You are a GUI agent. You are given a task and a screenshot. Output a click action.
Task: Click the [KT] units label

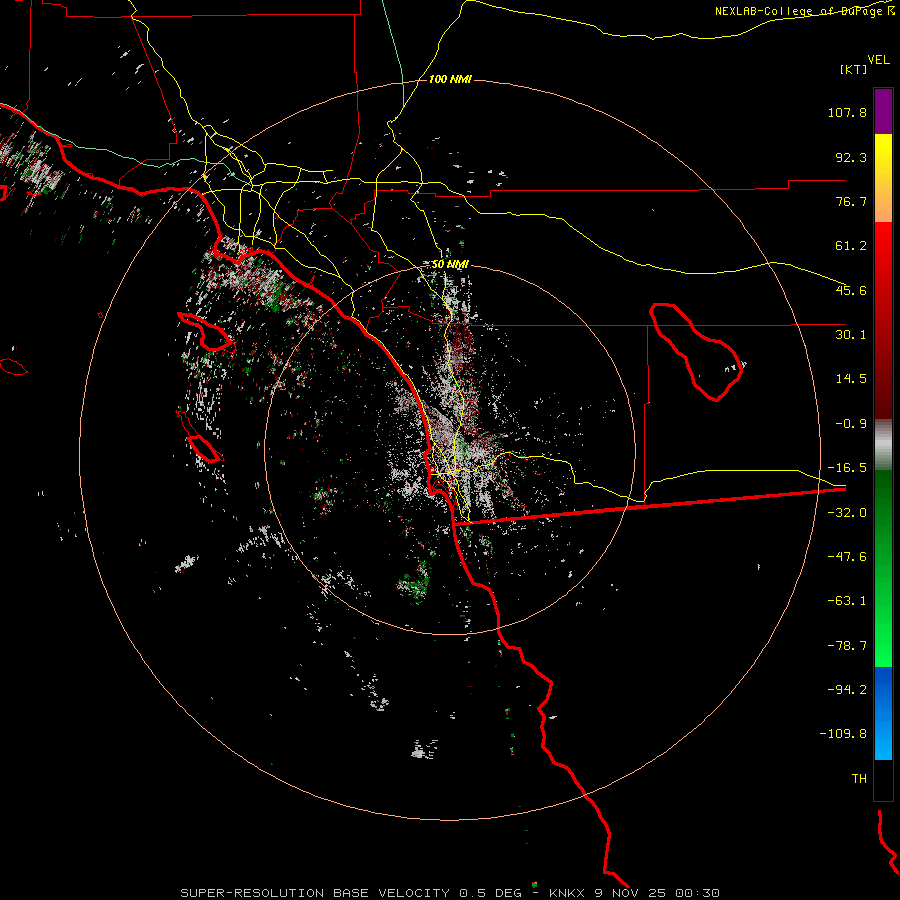pyautogui.click(x=854, y=69)
